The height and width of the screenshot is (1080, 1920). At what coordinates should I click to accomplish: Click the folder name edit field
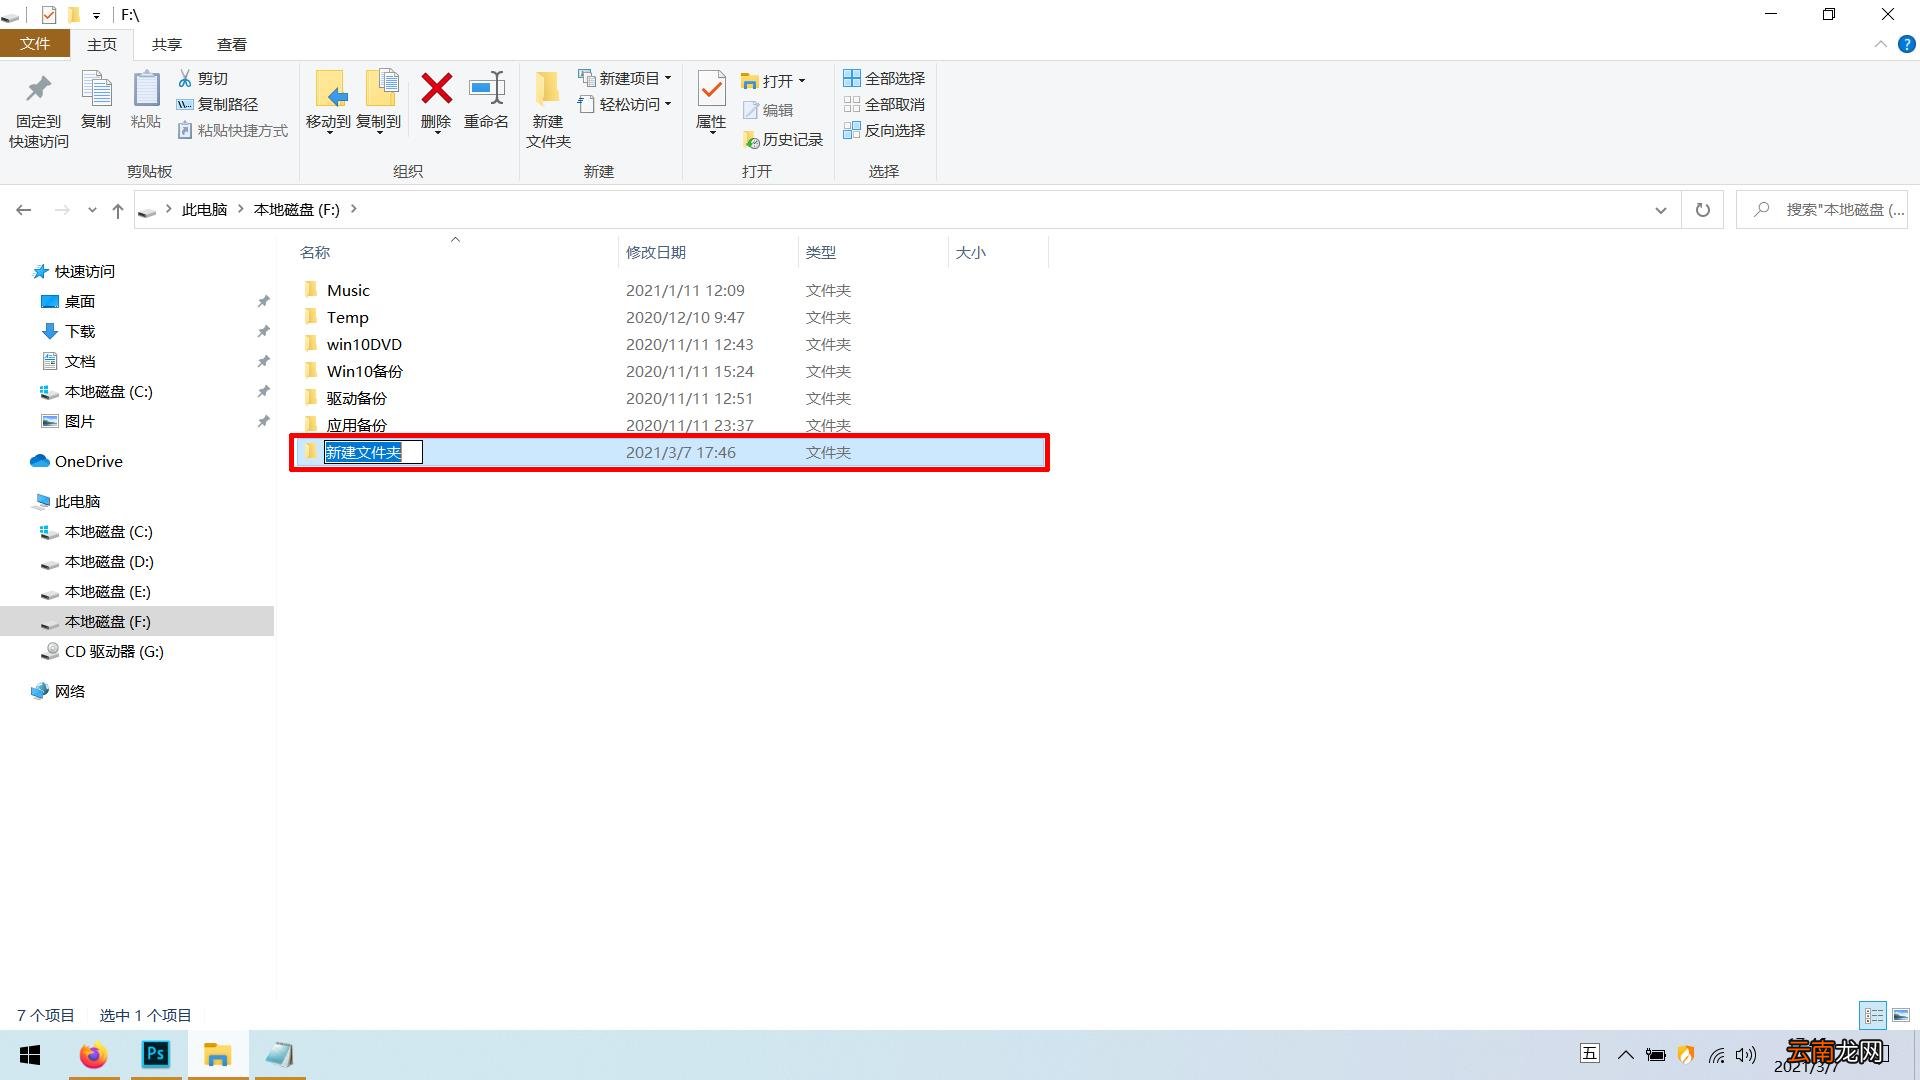click(373, 453)
